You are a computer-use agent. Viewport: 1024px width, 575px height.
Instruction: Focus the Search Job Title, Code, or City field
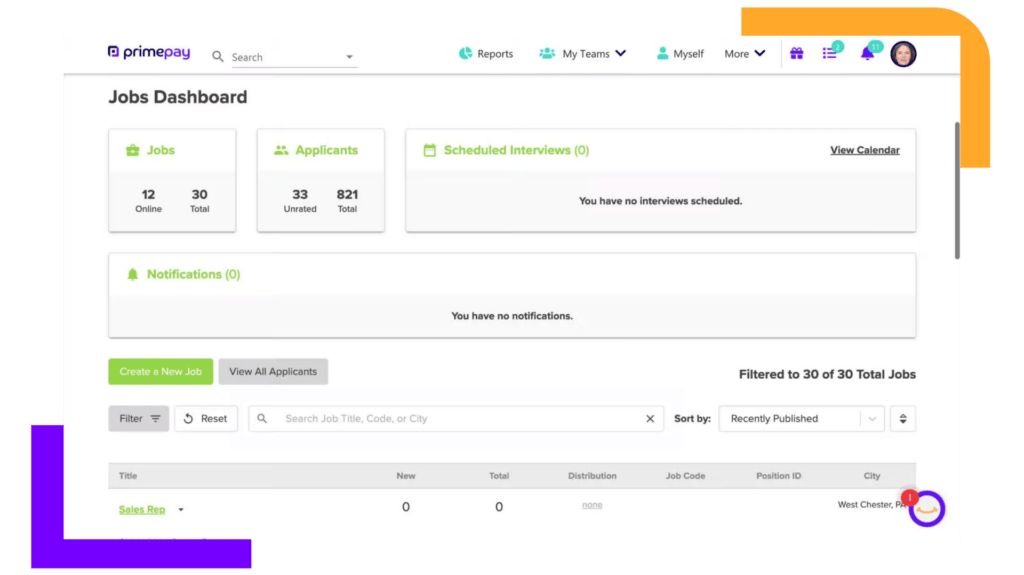pyautogui.click(x=456, y=419)
